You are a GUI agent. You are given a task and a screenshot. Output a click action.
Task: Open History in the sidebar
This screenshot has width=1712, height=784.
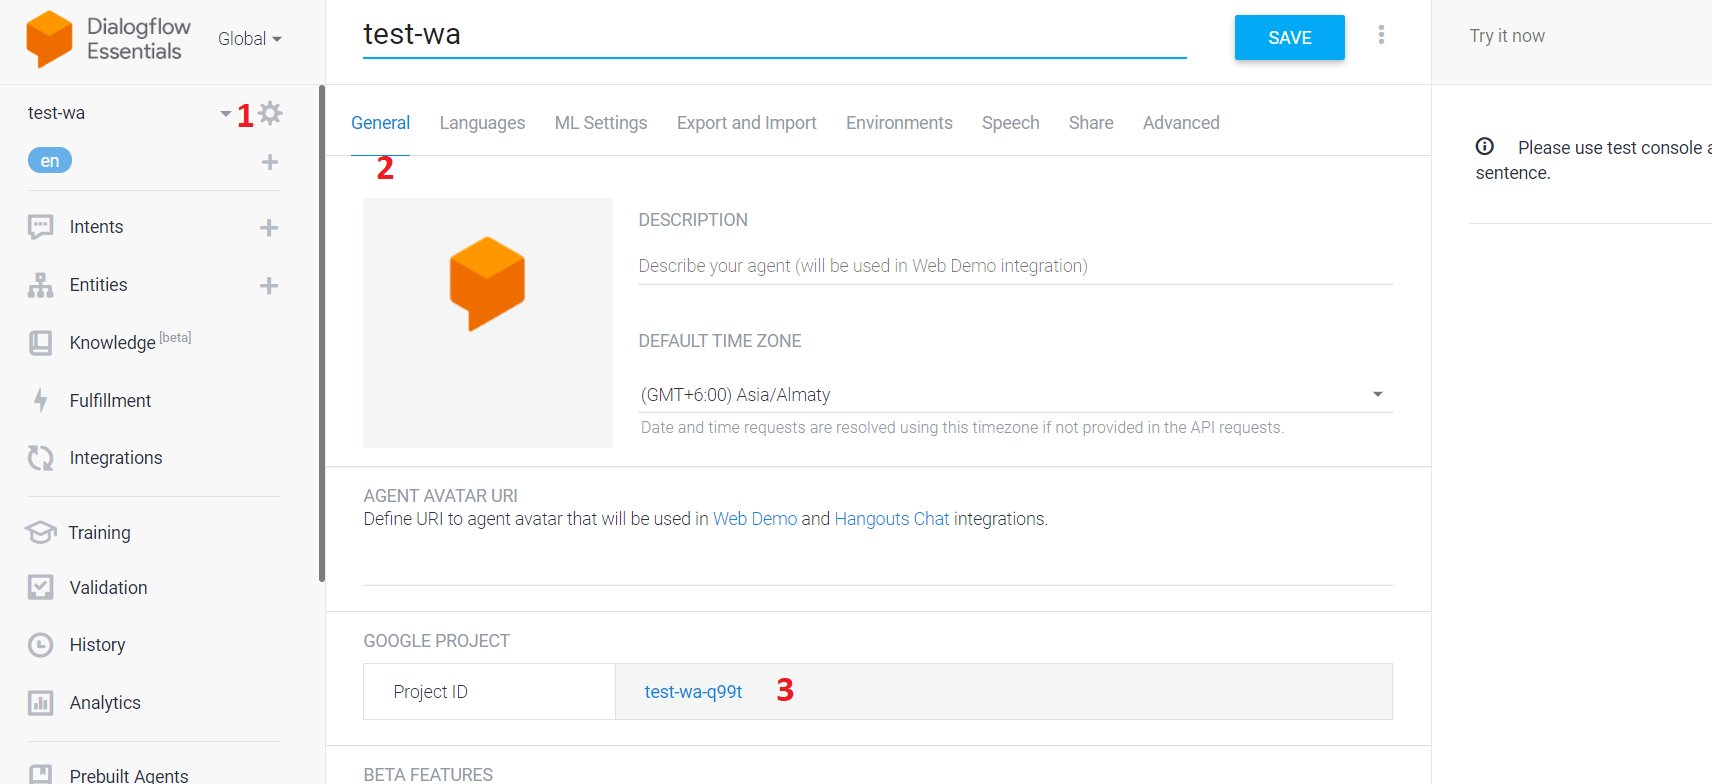coord(97,645)
